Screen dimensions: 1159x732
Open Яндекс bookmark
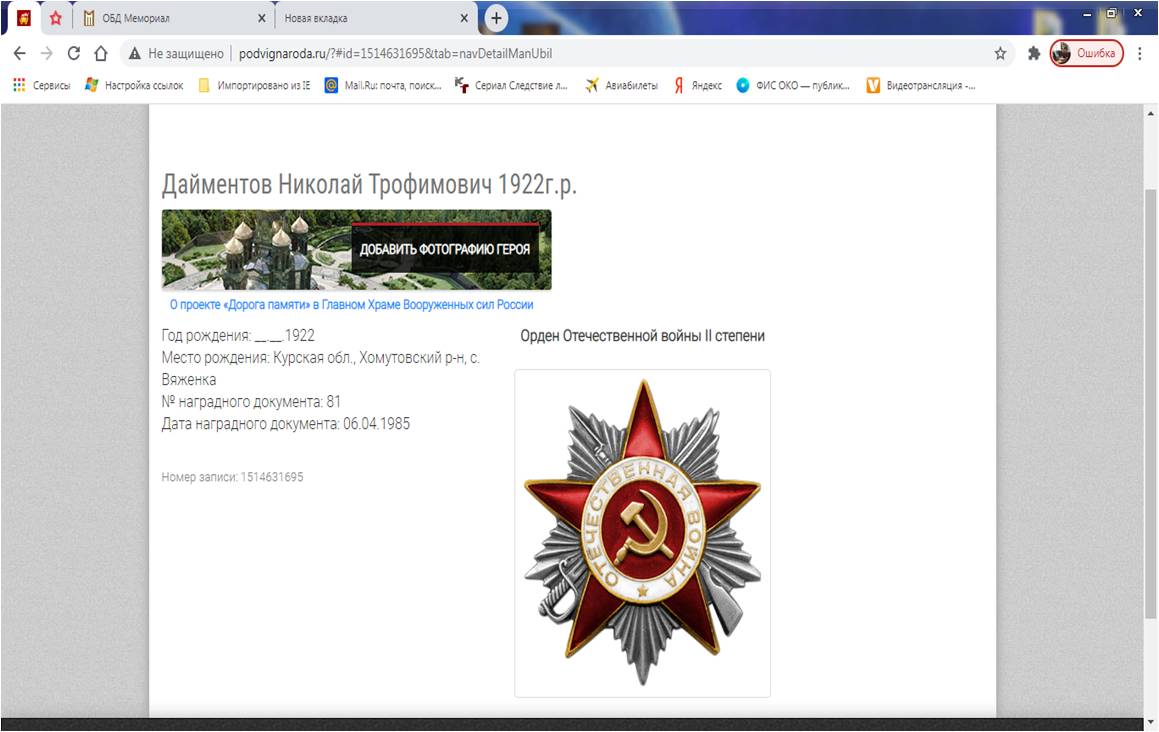(698, 86)
